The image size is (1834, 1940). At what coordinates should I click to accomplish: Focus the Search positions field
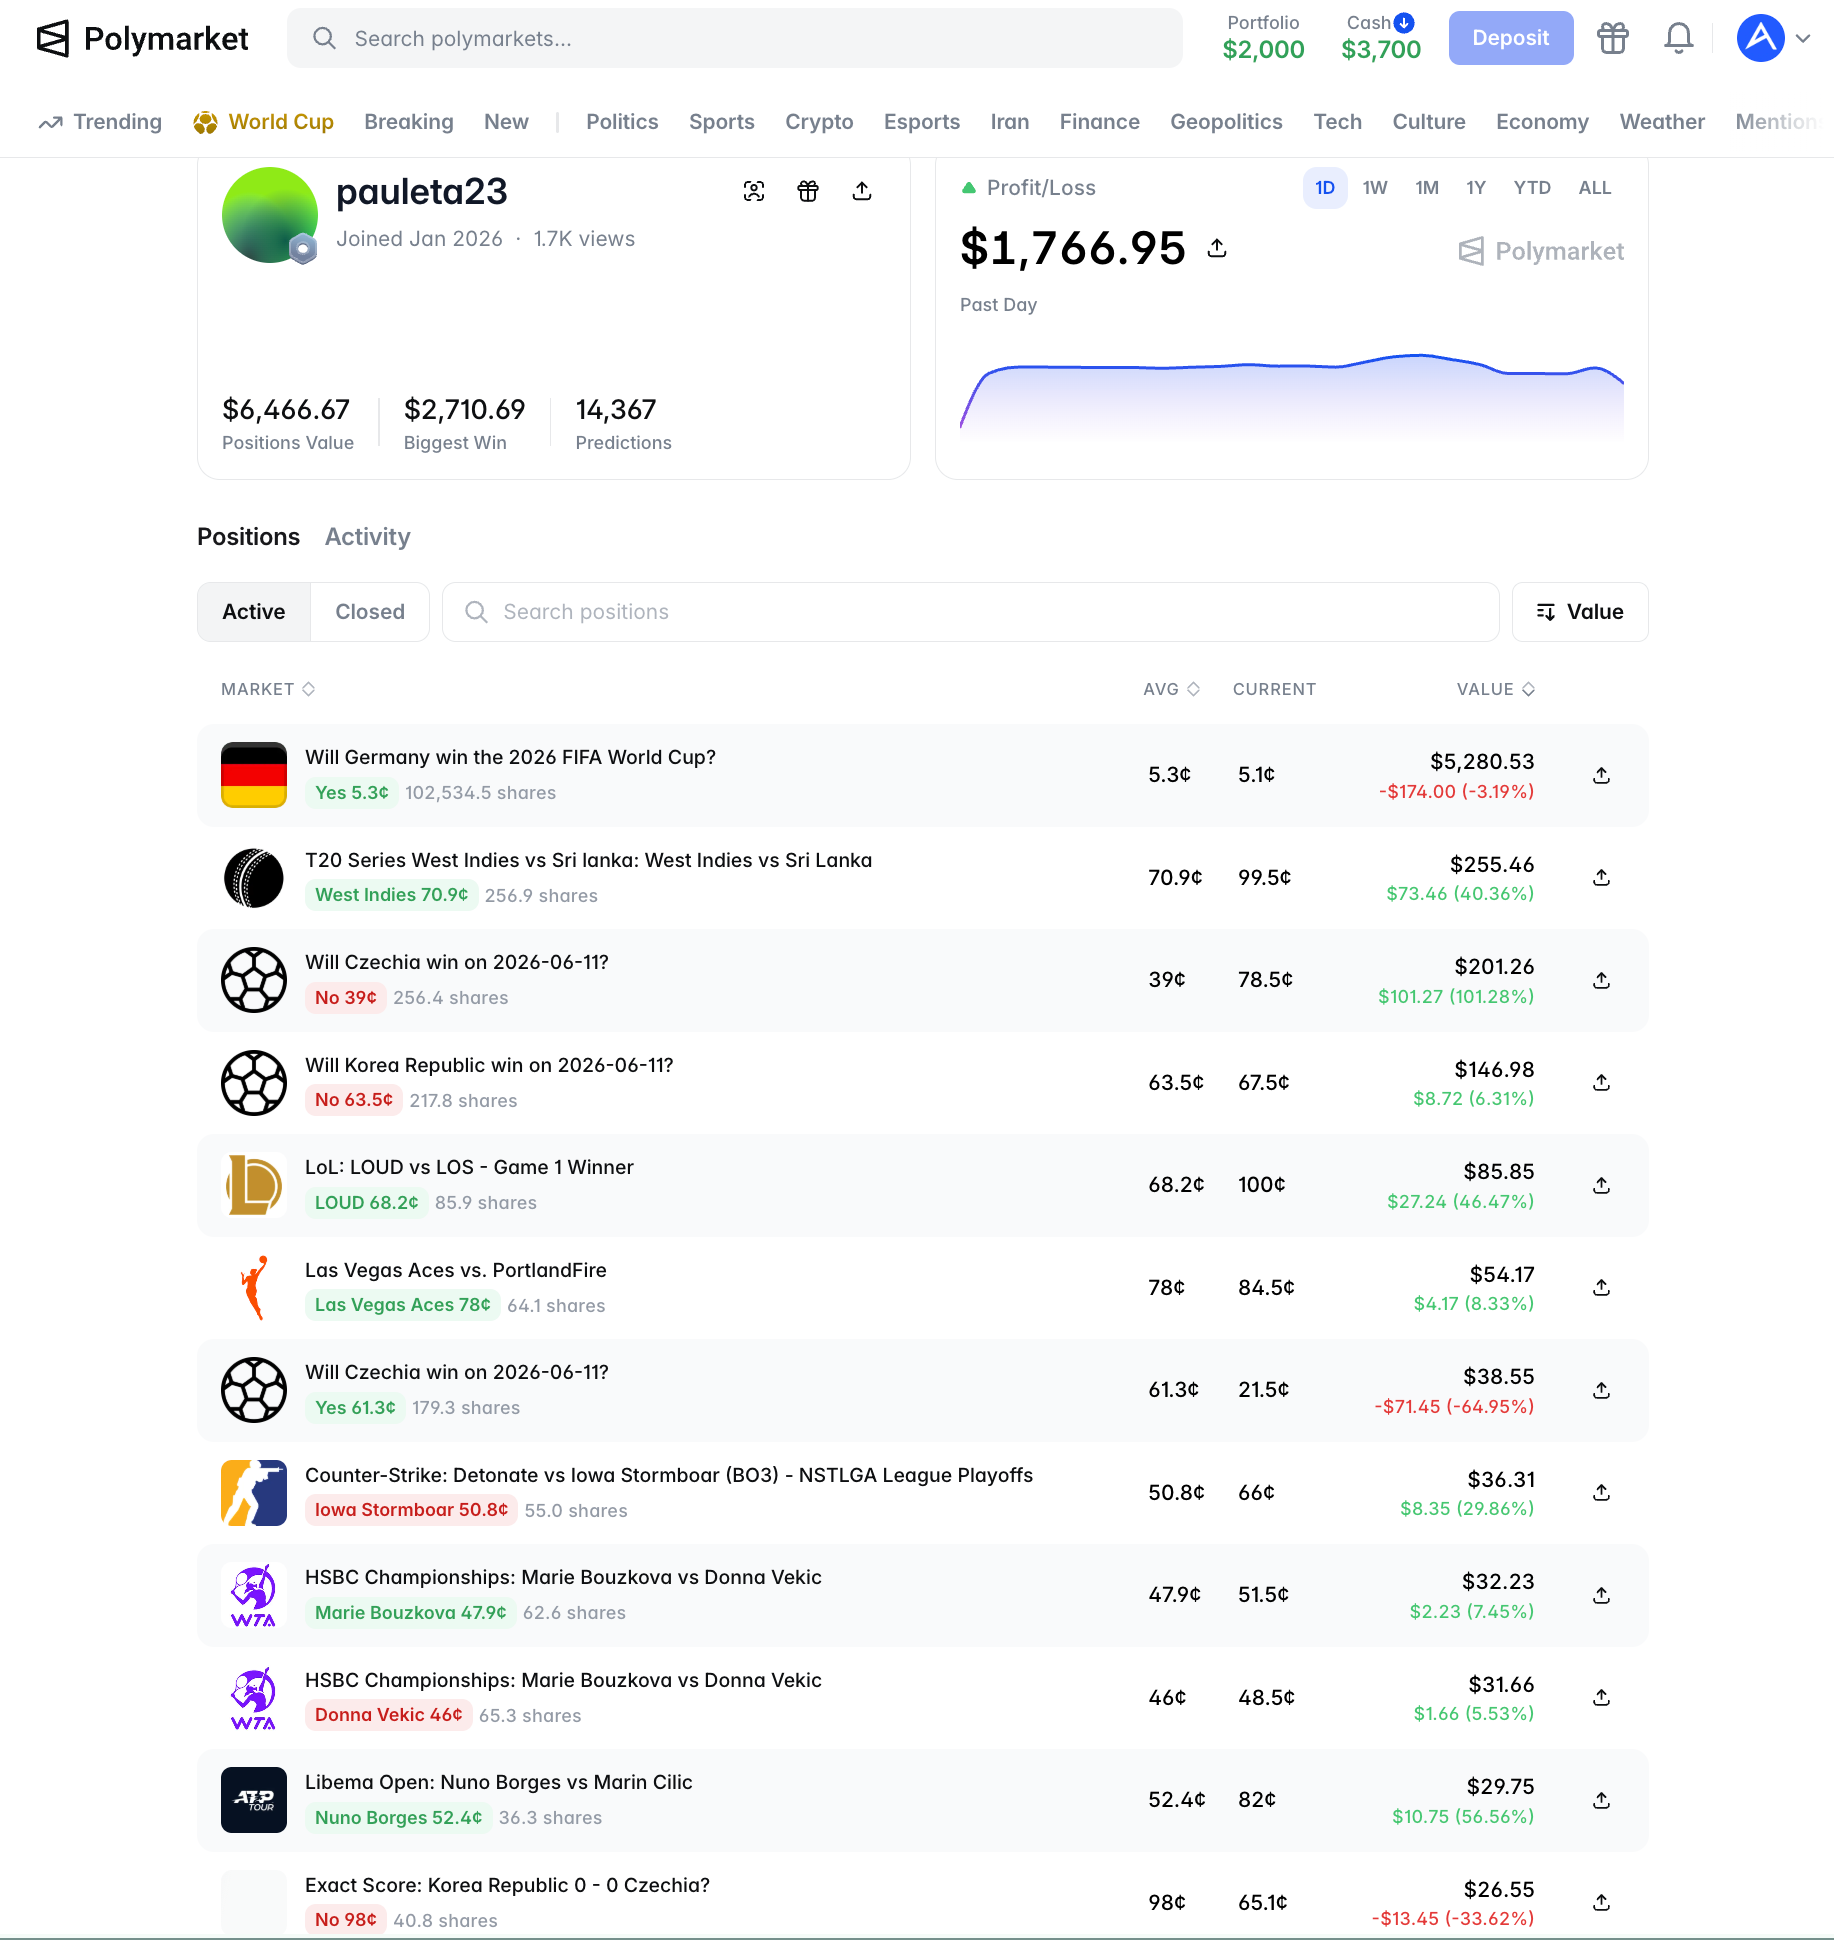[970, 612]
